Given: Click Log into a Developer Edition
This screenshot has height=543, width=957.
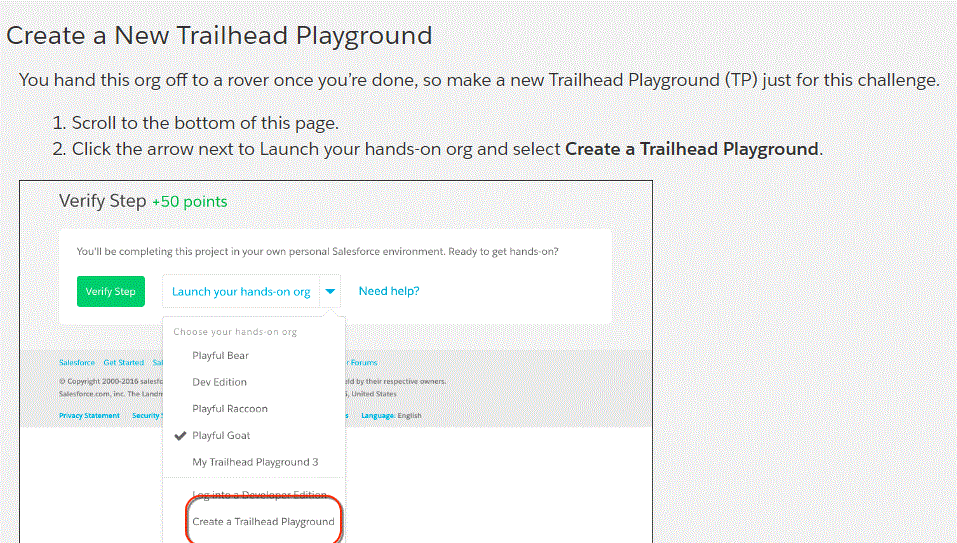Looking at the screenshot, I should 259,495.
